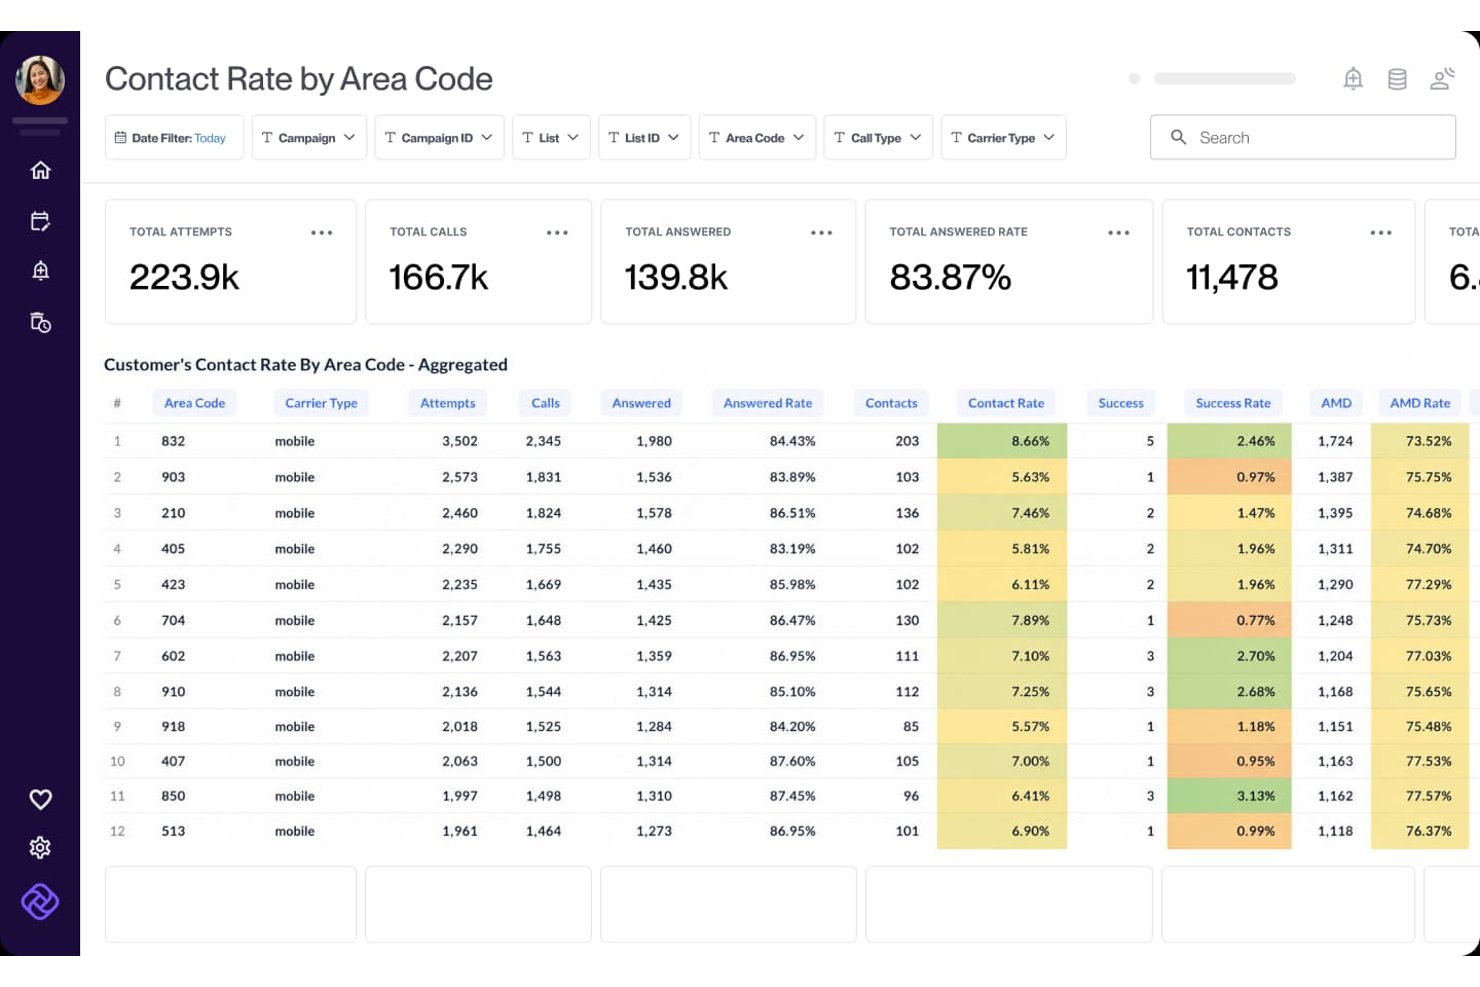Click AMD value 1,724
The width and height of the screenshot is (1480, 987).
(x=1335, y=441)
